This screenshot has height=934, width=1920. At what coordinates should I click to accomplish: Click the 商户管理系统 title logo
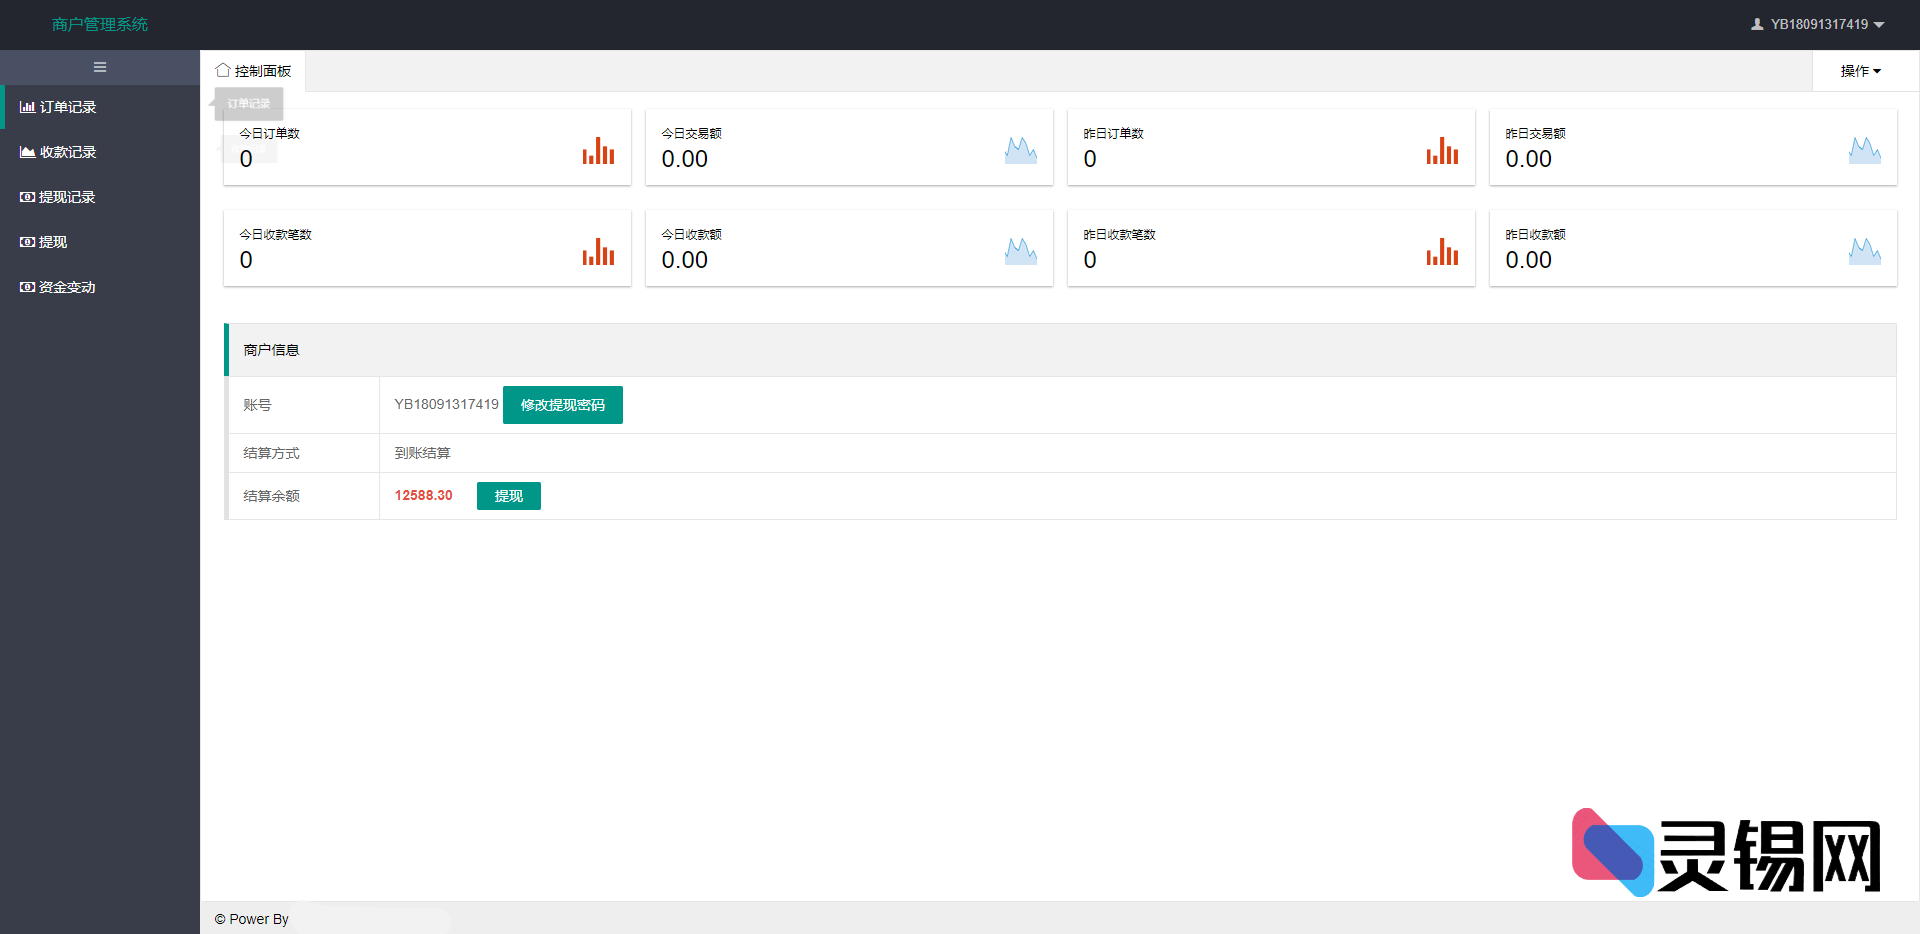pyautogui.click(x=100, y=24)
